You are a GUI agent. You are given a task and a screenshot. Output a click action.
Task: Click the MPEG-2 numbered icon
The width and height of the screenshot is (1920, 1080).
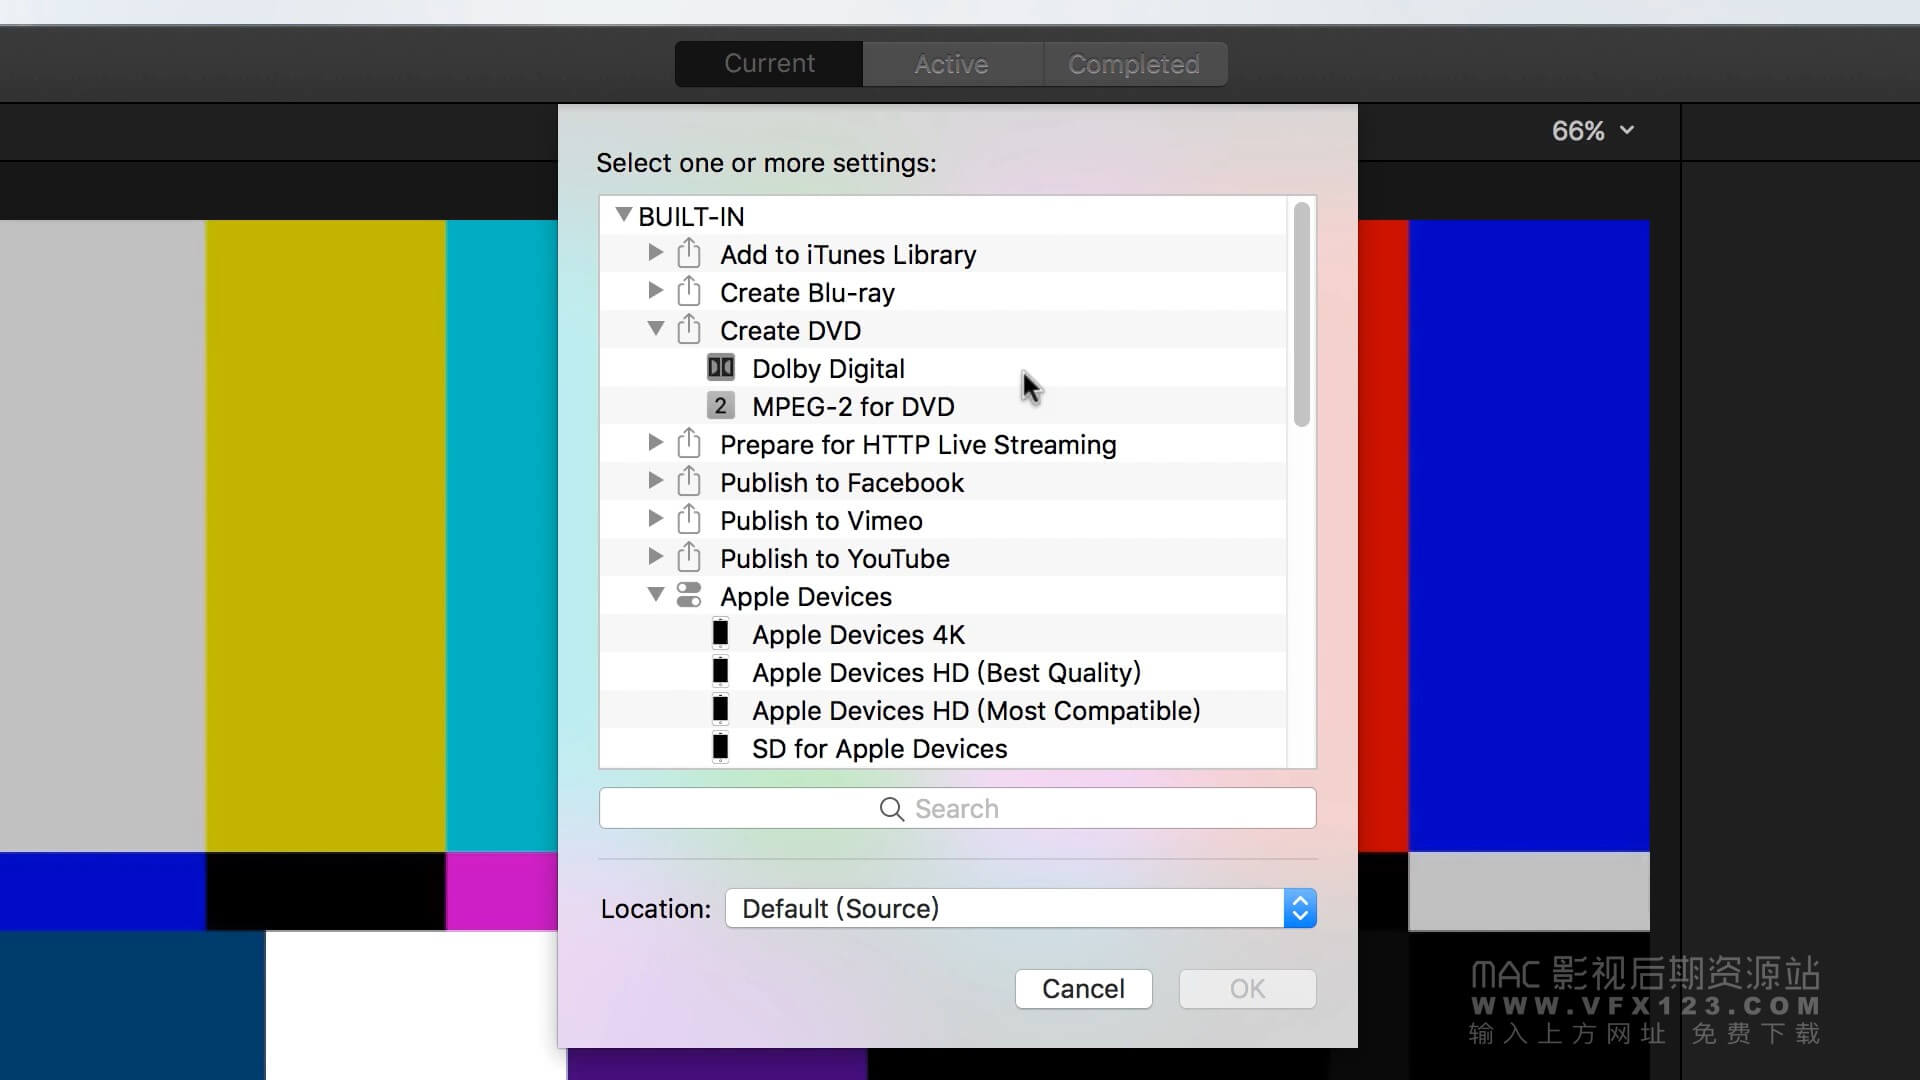tap(720, 406)
